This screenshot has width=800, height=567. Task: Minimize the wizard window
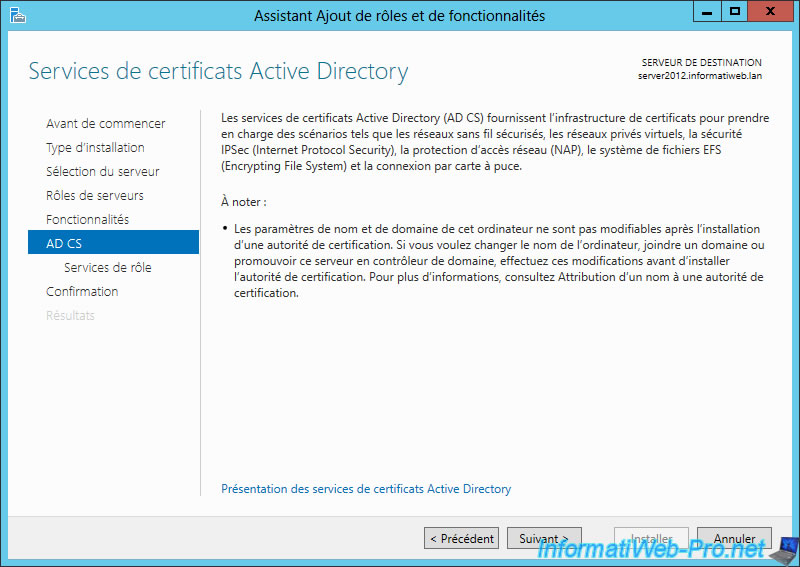point(707,11)
